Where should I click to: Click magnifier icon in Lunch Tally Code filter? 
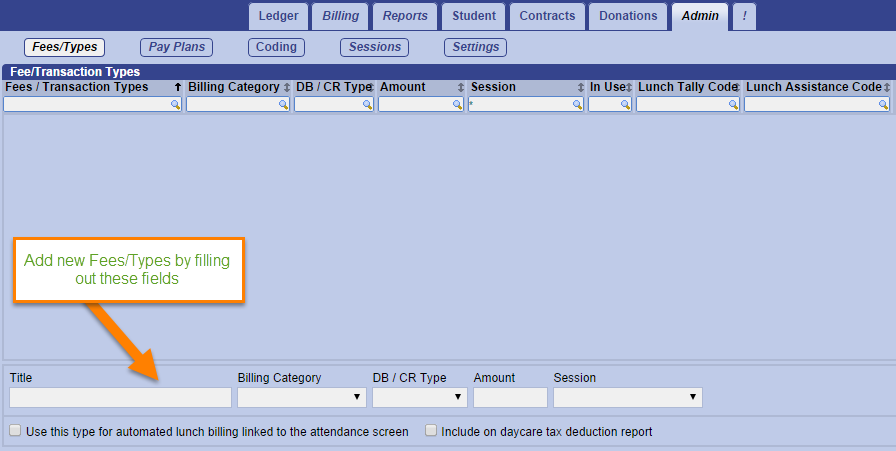(x=733, y=104)
